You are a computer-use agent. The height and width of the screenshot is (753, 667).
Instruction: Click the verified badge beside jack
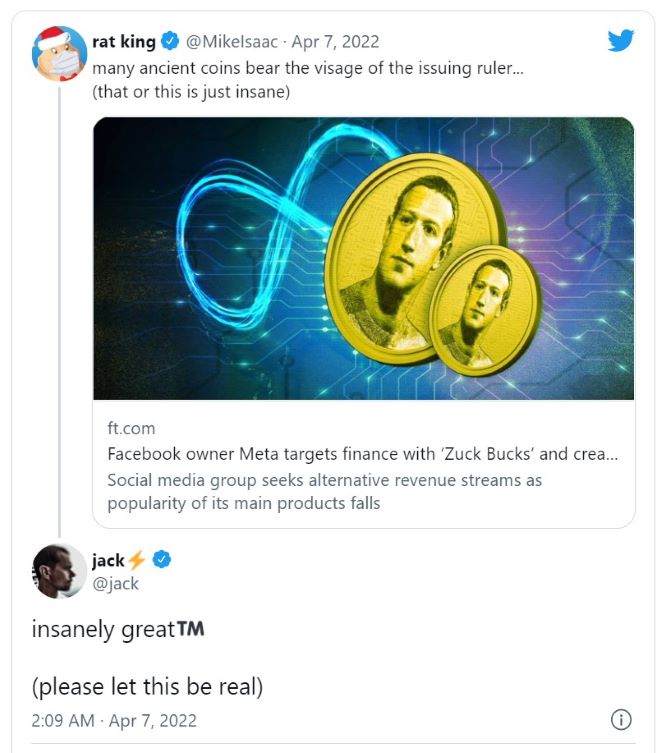click(x=161, y=560)
